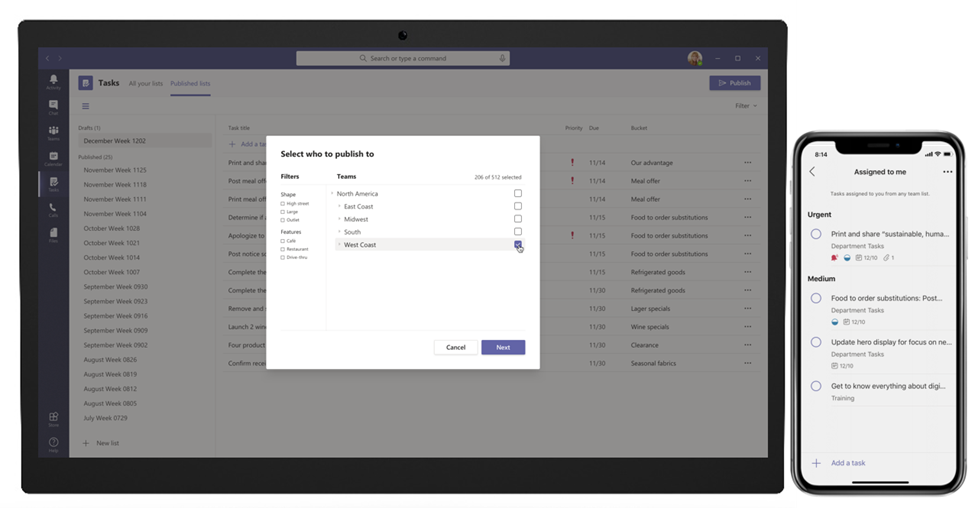
Task: Click the microphone icon in search bar
Action: click(x=503, y=58)
